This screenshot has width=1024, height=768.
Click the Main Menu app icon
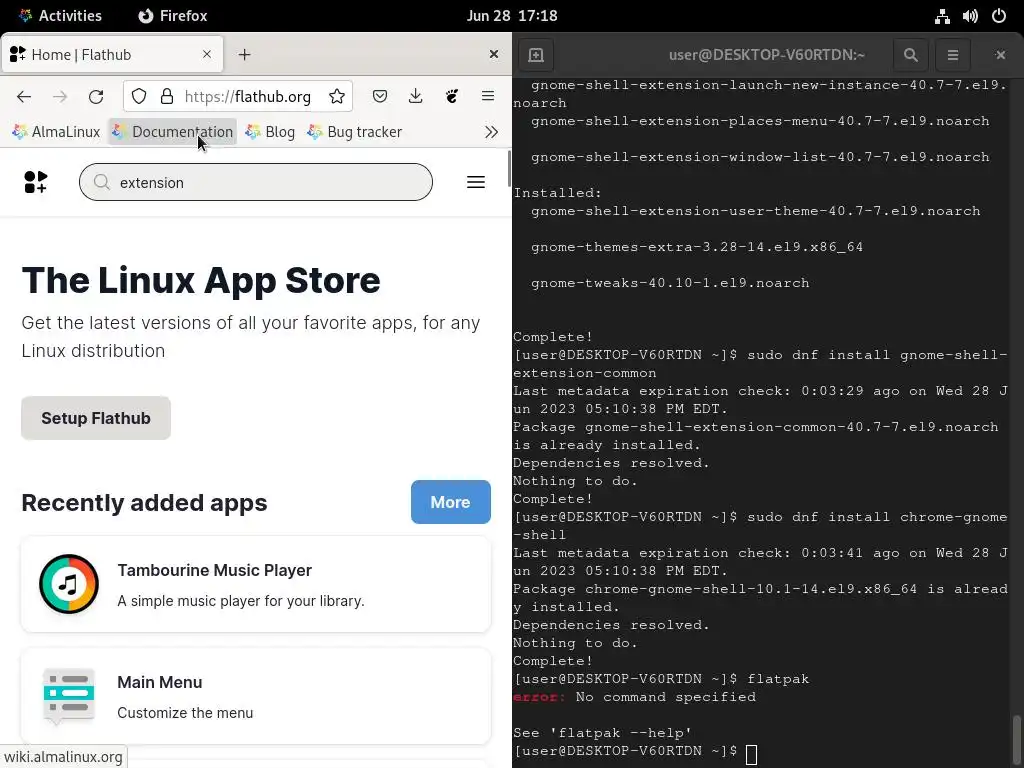(x=69, y=696)
